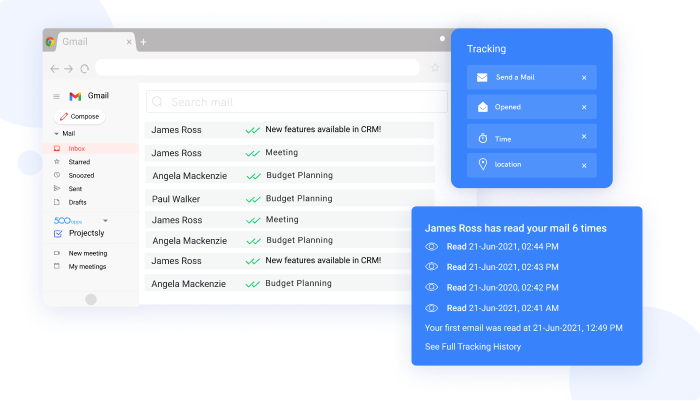Click the Opened tracking option

coord(532,107)
